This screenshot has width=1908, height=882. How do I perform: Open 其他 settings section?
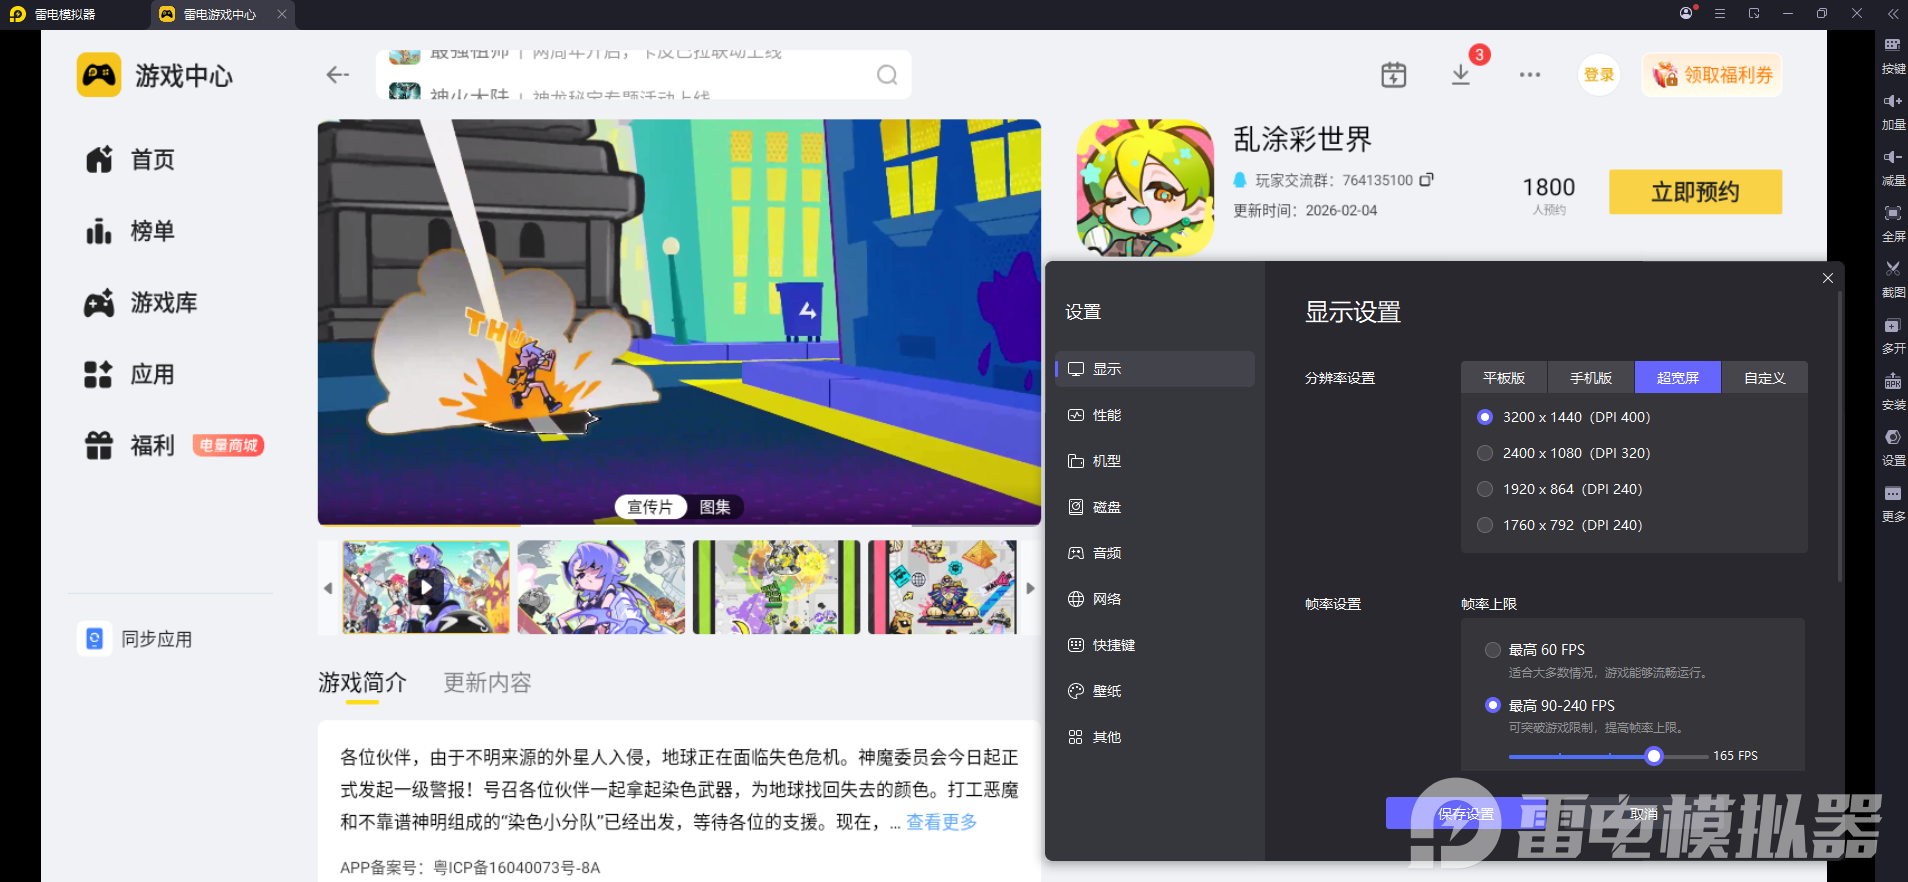coord(1155,737)
